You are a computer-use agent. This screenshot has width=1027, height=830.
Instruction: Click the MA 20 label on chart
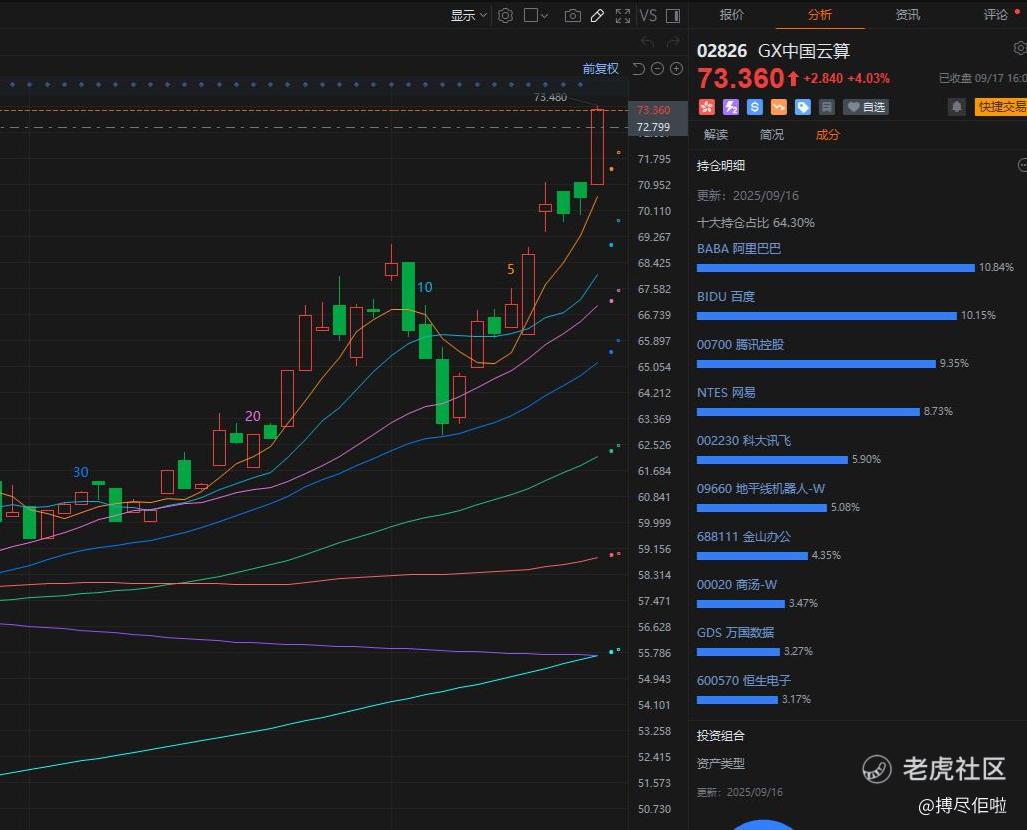click(253, 416)
